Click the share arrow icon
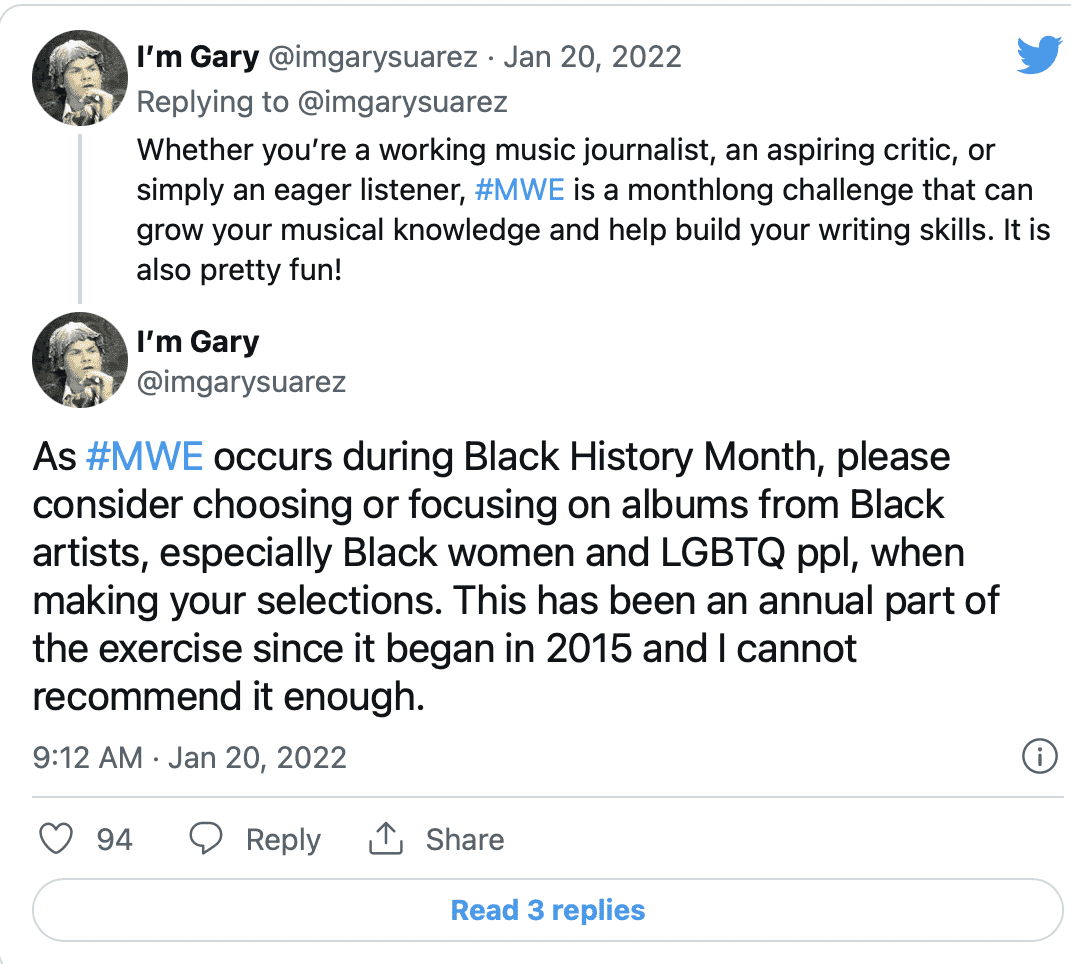The width and height of the screenshot is (1071, 964). pyautogui.click(x=385, y=839)
